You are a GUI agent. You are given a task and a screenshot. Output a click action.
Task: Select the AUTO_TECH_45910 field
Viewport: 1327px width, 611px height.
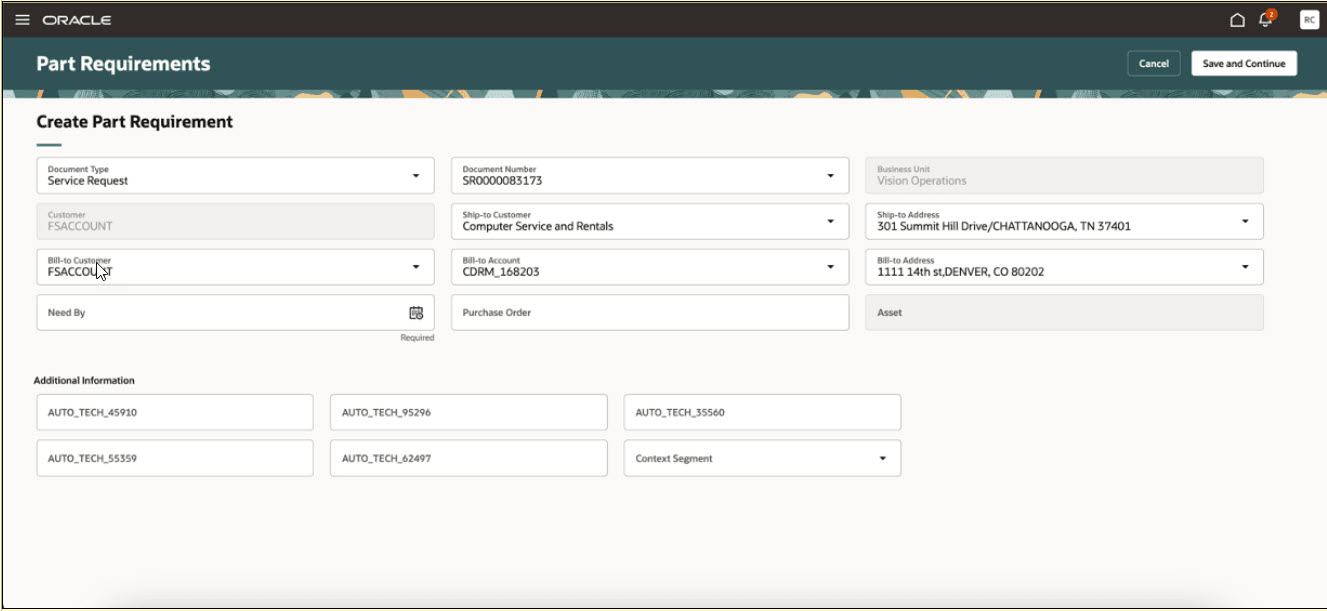(174, 411)
